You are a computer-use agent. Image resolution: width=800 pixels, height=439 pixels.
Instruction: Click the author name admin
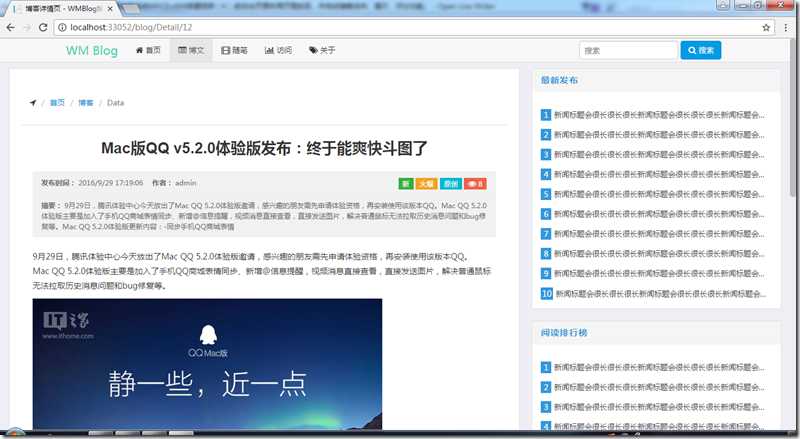(x=186, y=183)
